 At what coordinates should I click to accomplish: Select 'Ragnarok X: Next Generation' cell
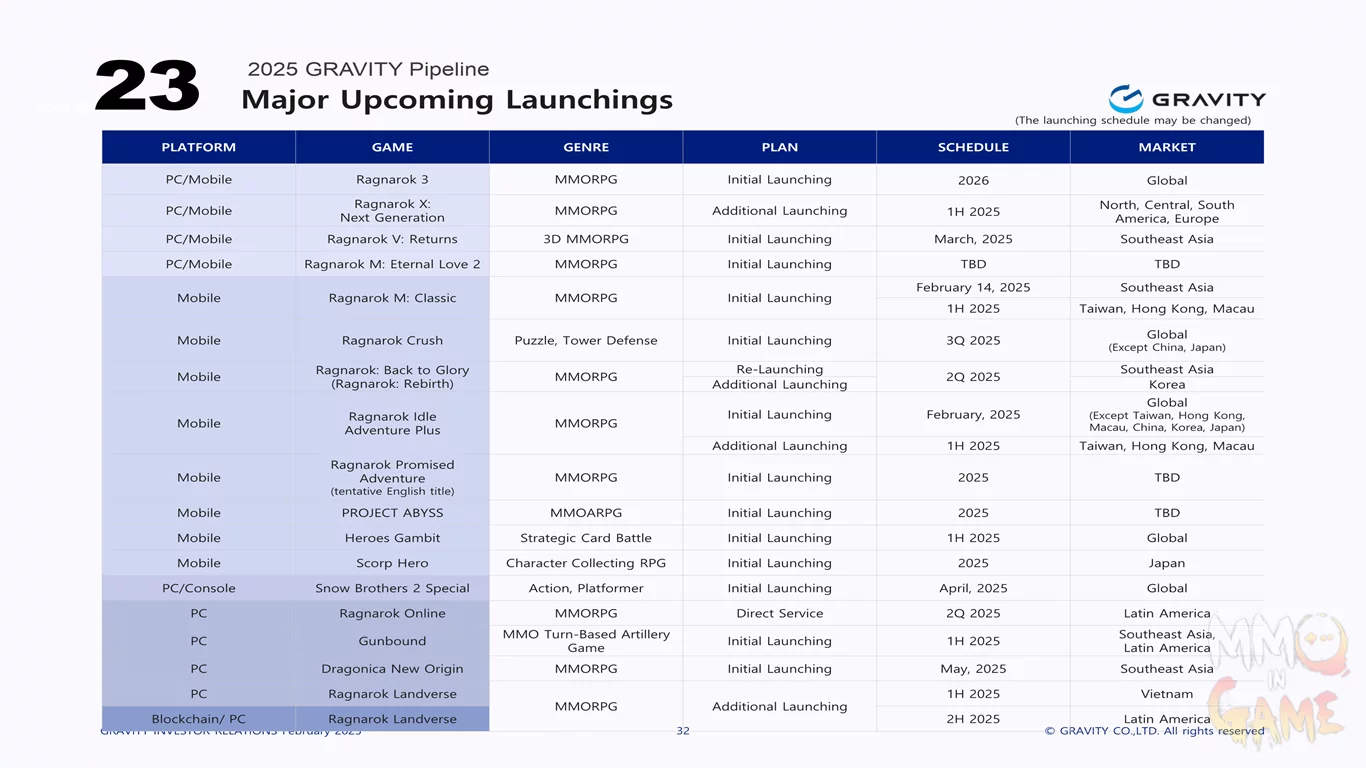tap(392, 211)
